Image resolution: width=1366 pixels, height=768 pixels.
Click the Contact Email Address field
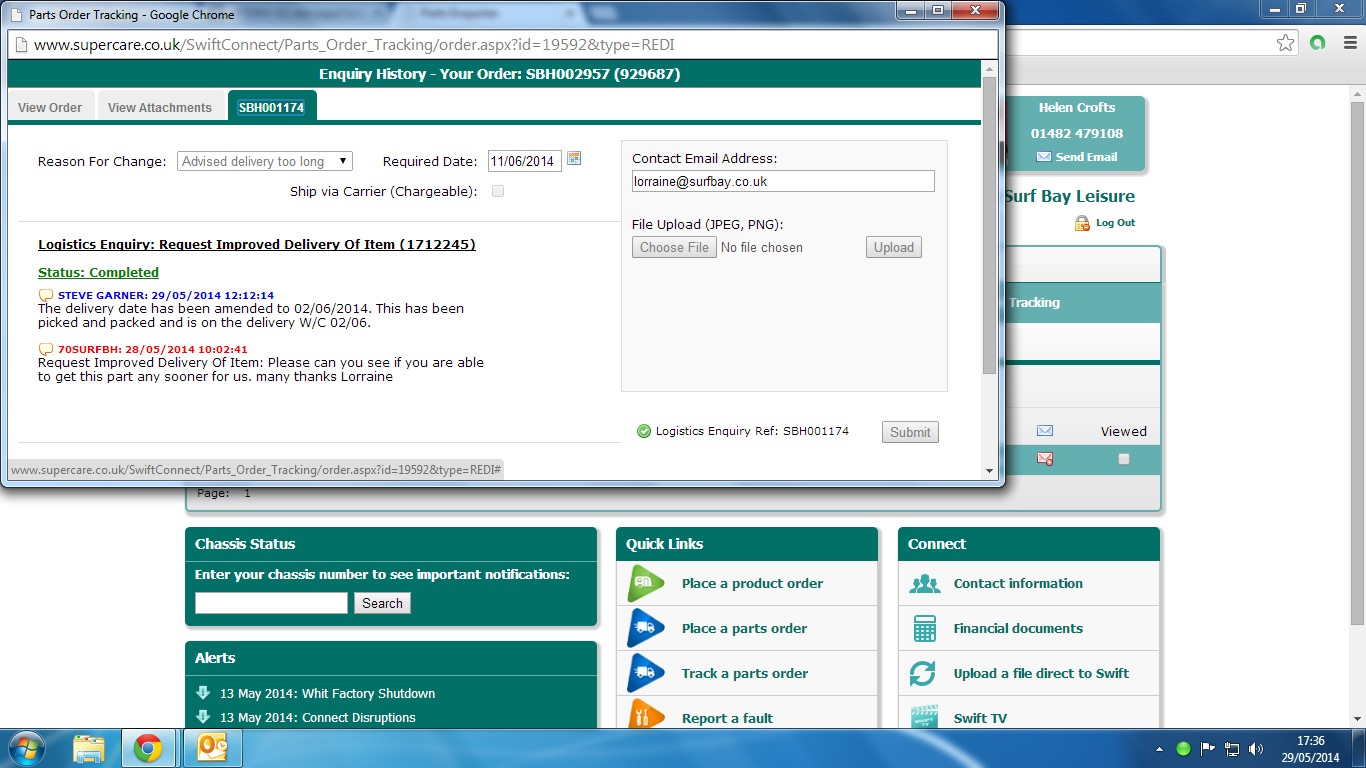coord(783,181)
